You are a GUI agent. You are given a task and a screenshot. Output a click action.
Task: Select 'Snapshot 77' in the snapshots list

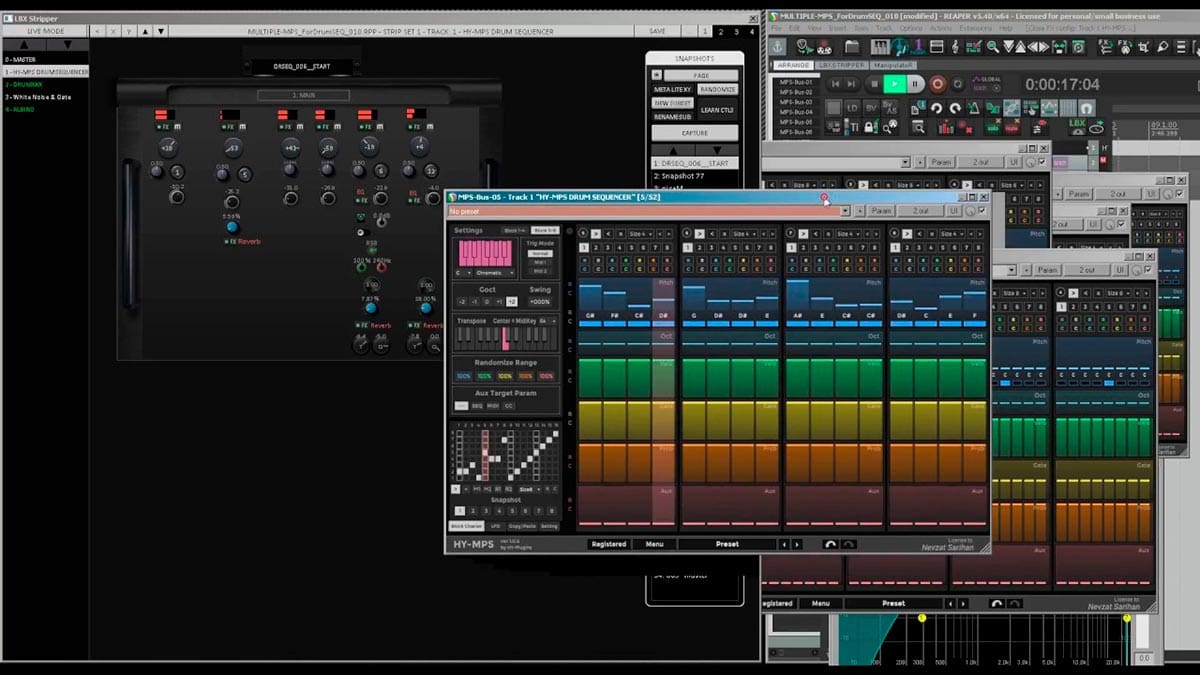695,176
